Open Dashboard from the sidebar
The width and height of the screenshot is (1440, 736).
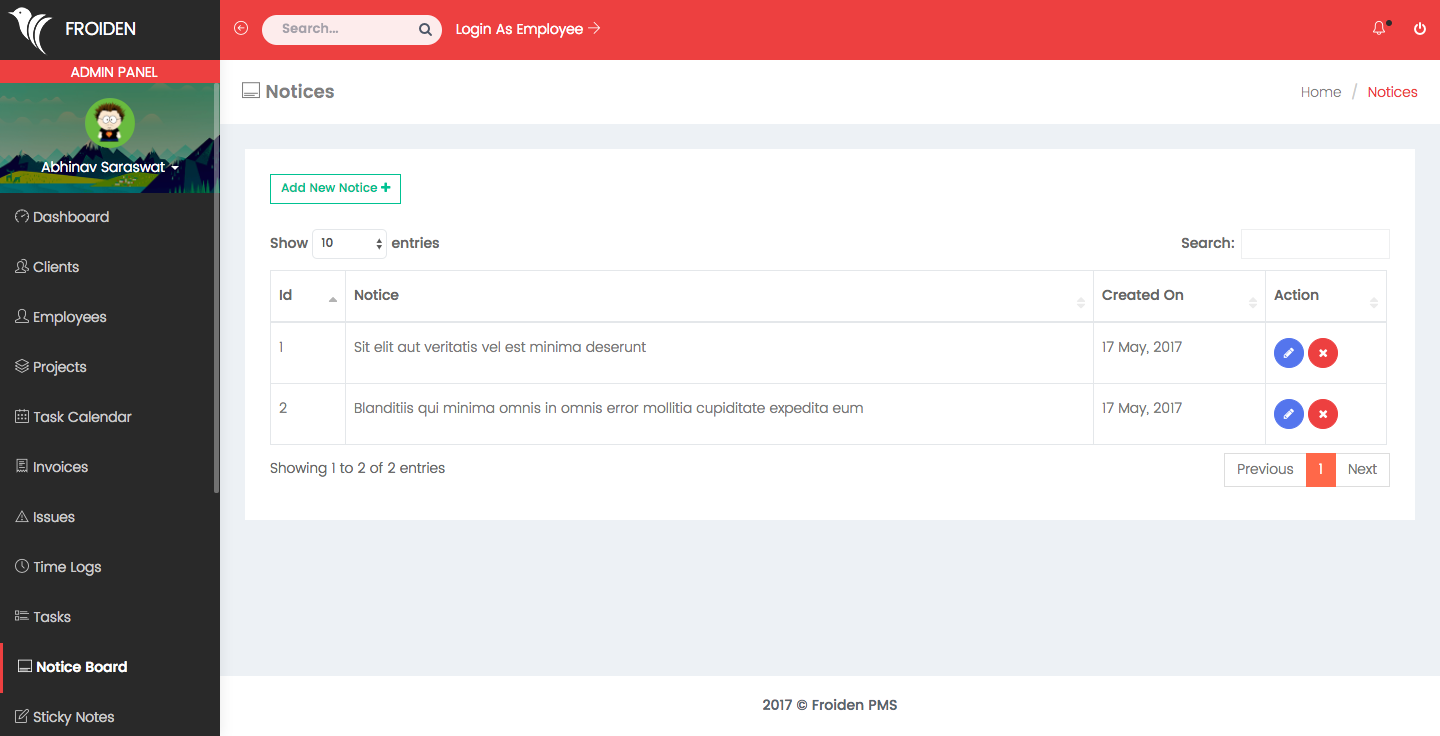70,217
